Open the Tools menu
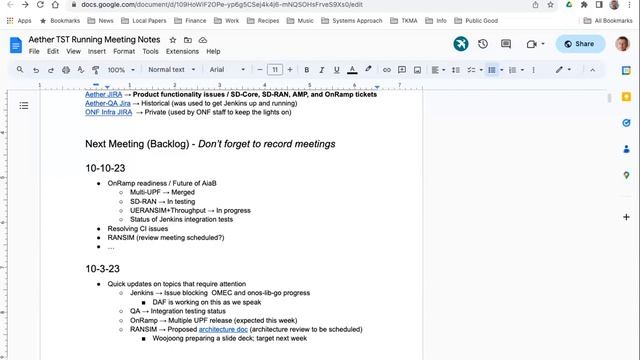 tap(150, 51)
